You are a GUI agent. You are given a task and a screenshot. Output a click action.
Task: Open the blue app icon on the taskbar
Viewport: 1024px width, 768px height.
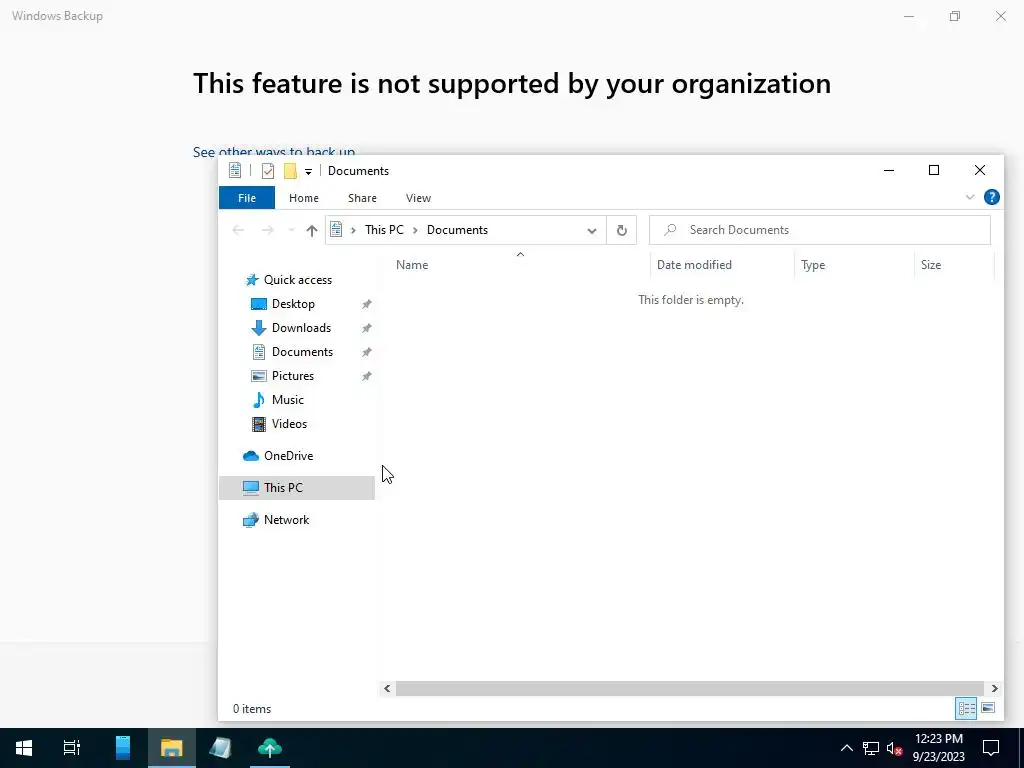(123, 748)
